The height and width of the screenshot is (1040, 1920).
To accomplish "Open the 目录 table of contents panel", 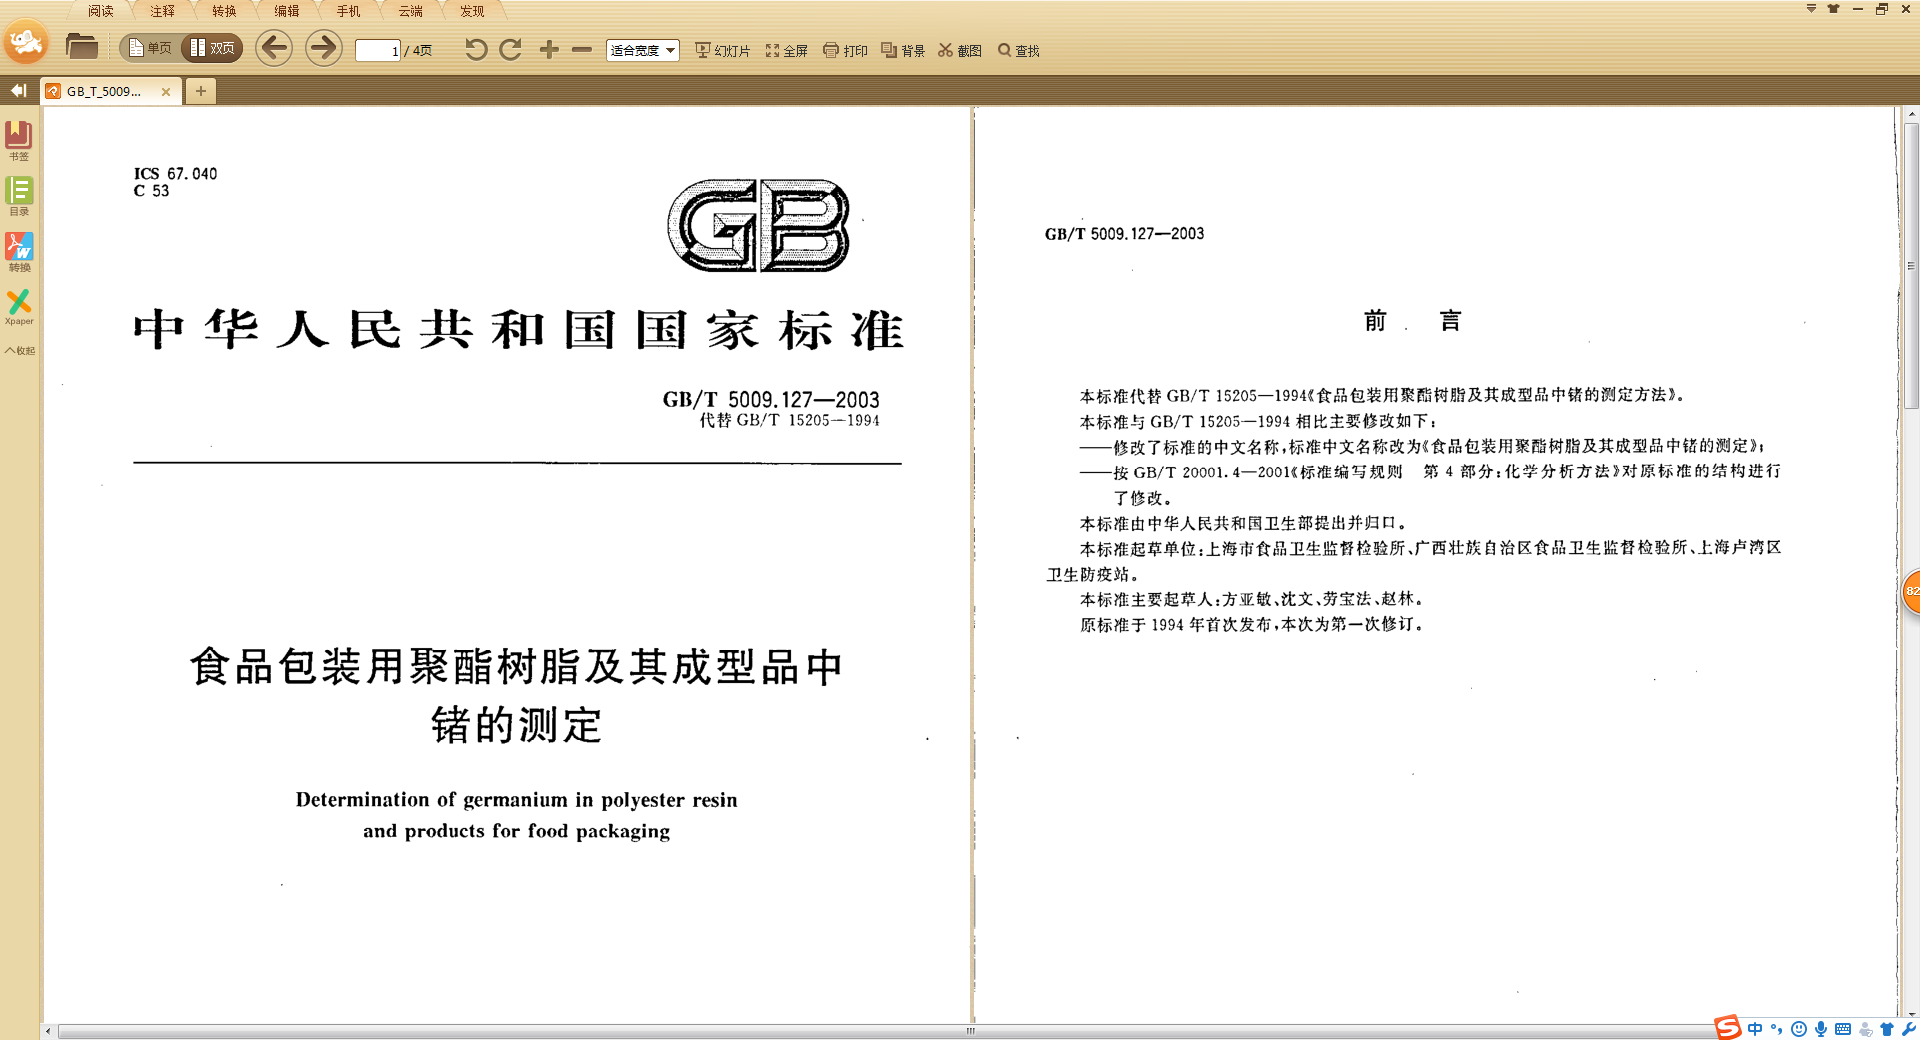I will tap(19, 195).
